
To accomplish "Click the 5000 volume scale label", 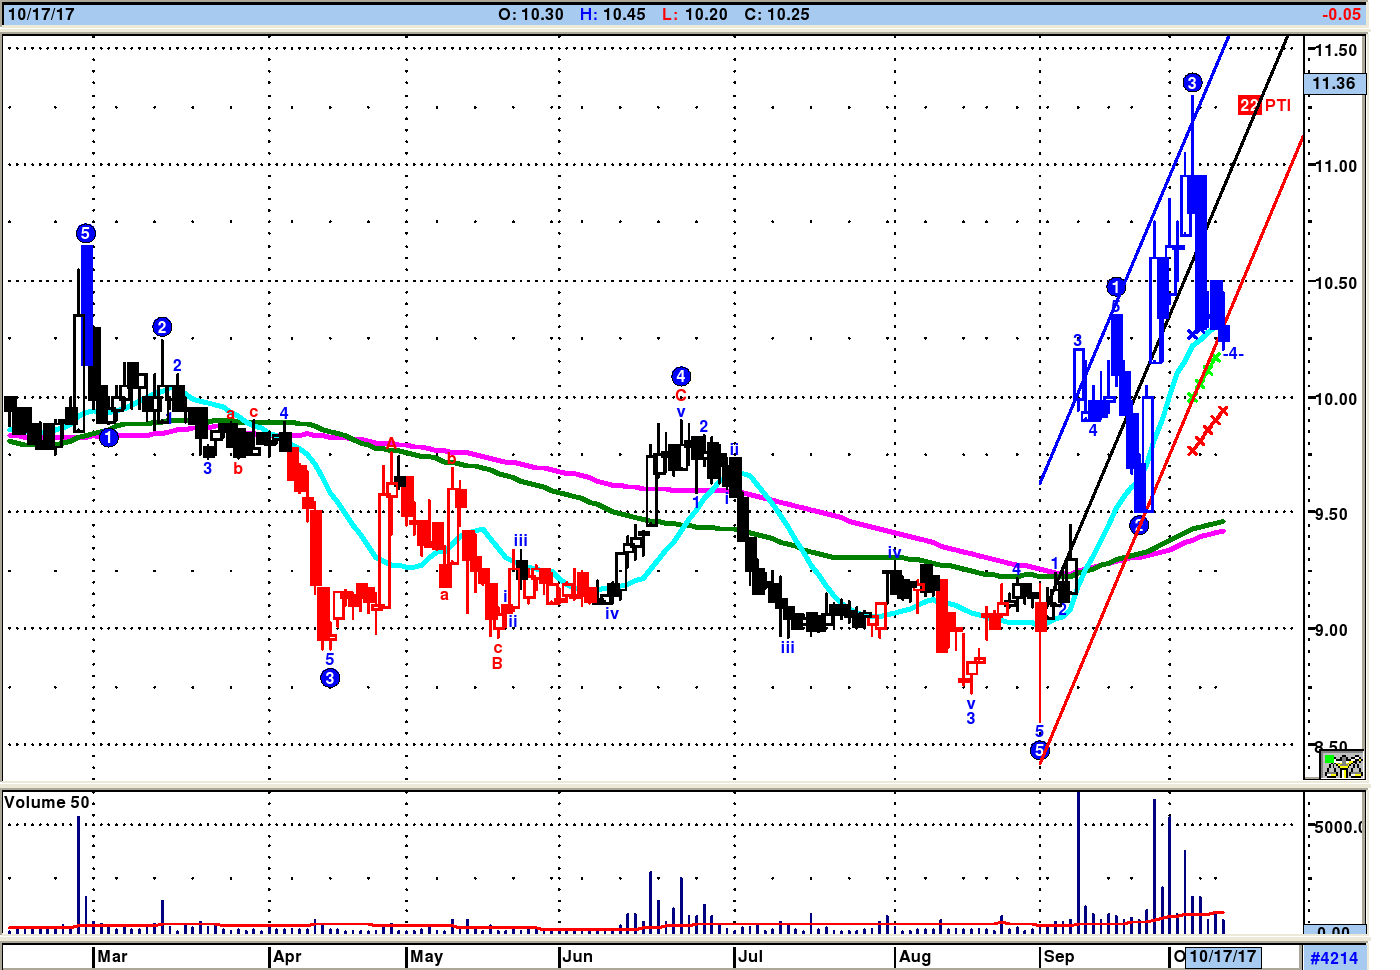I will 1337,828.
